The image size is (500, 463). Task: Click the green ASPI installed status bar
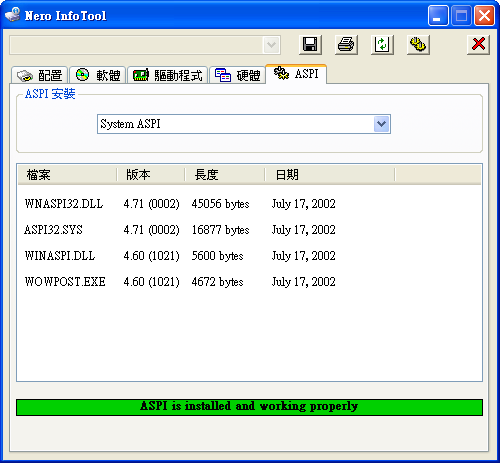(x=249, y=407)
